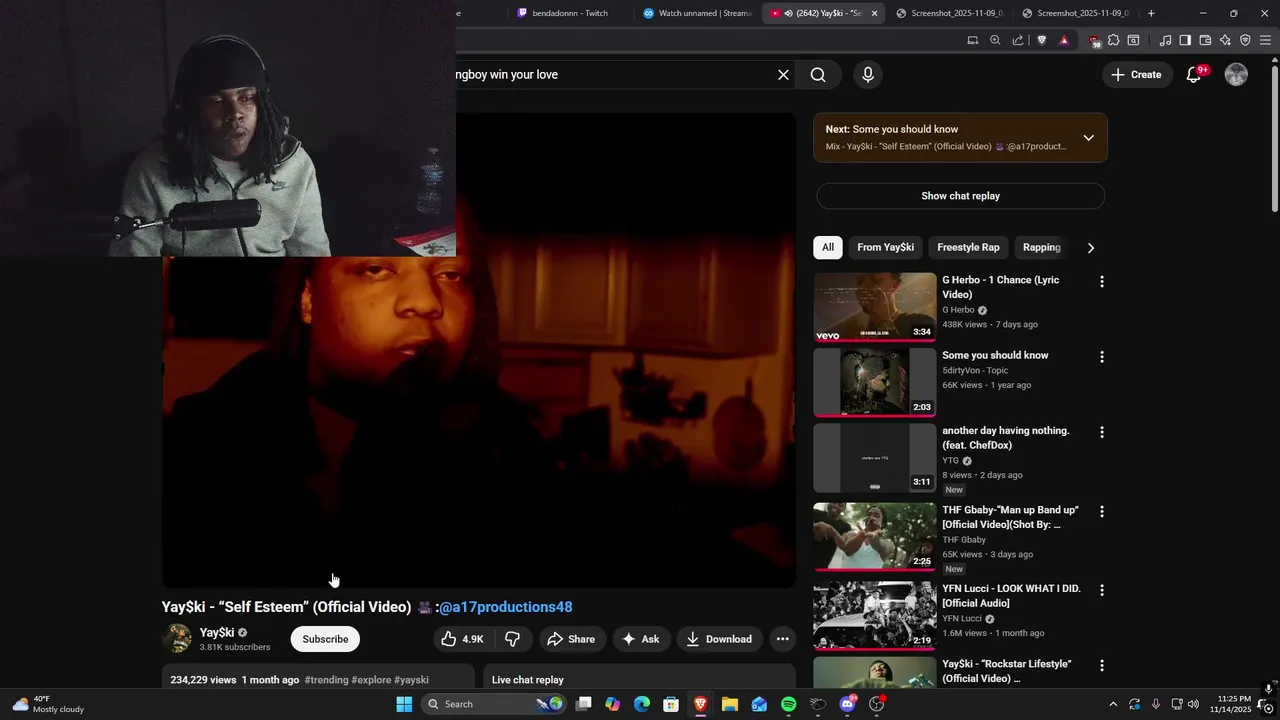Ask AI about this video
This screenshot has height=720, width=1280.
(640, 639)
